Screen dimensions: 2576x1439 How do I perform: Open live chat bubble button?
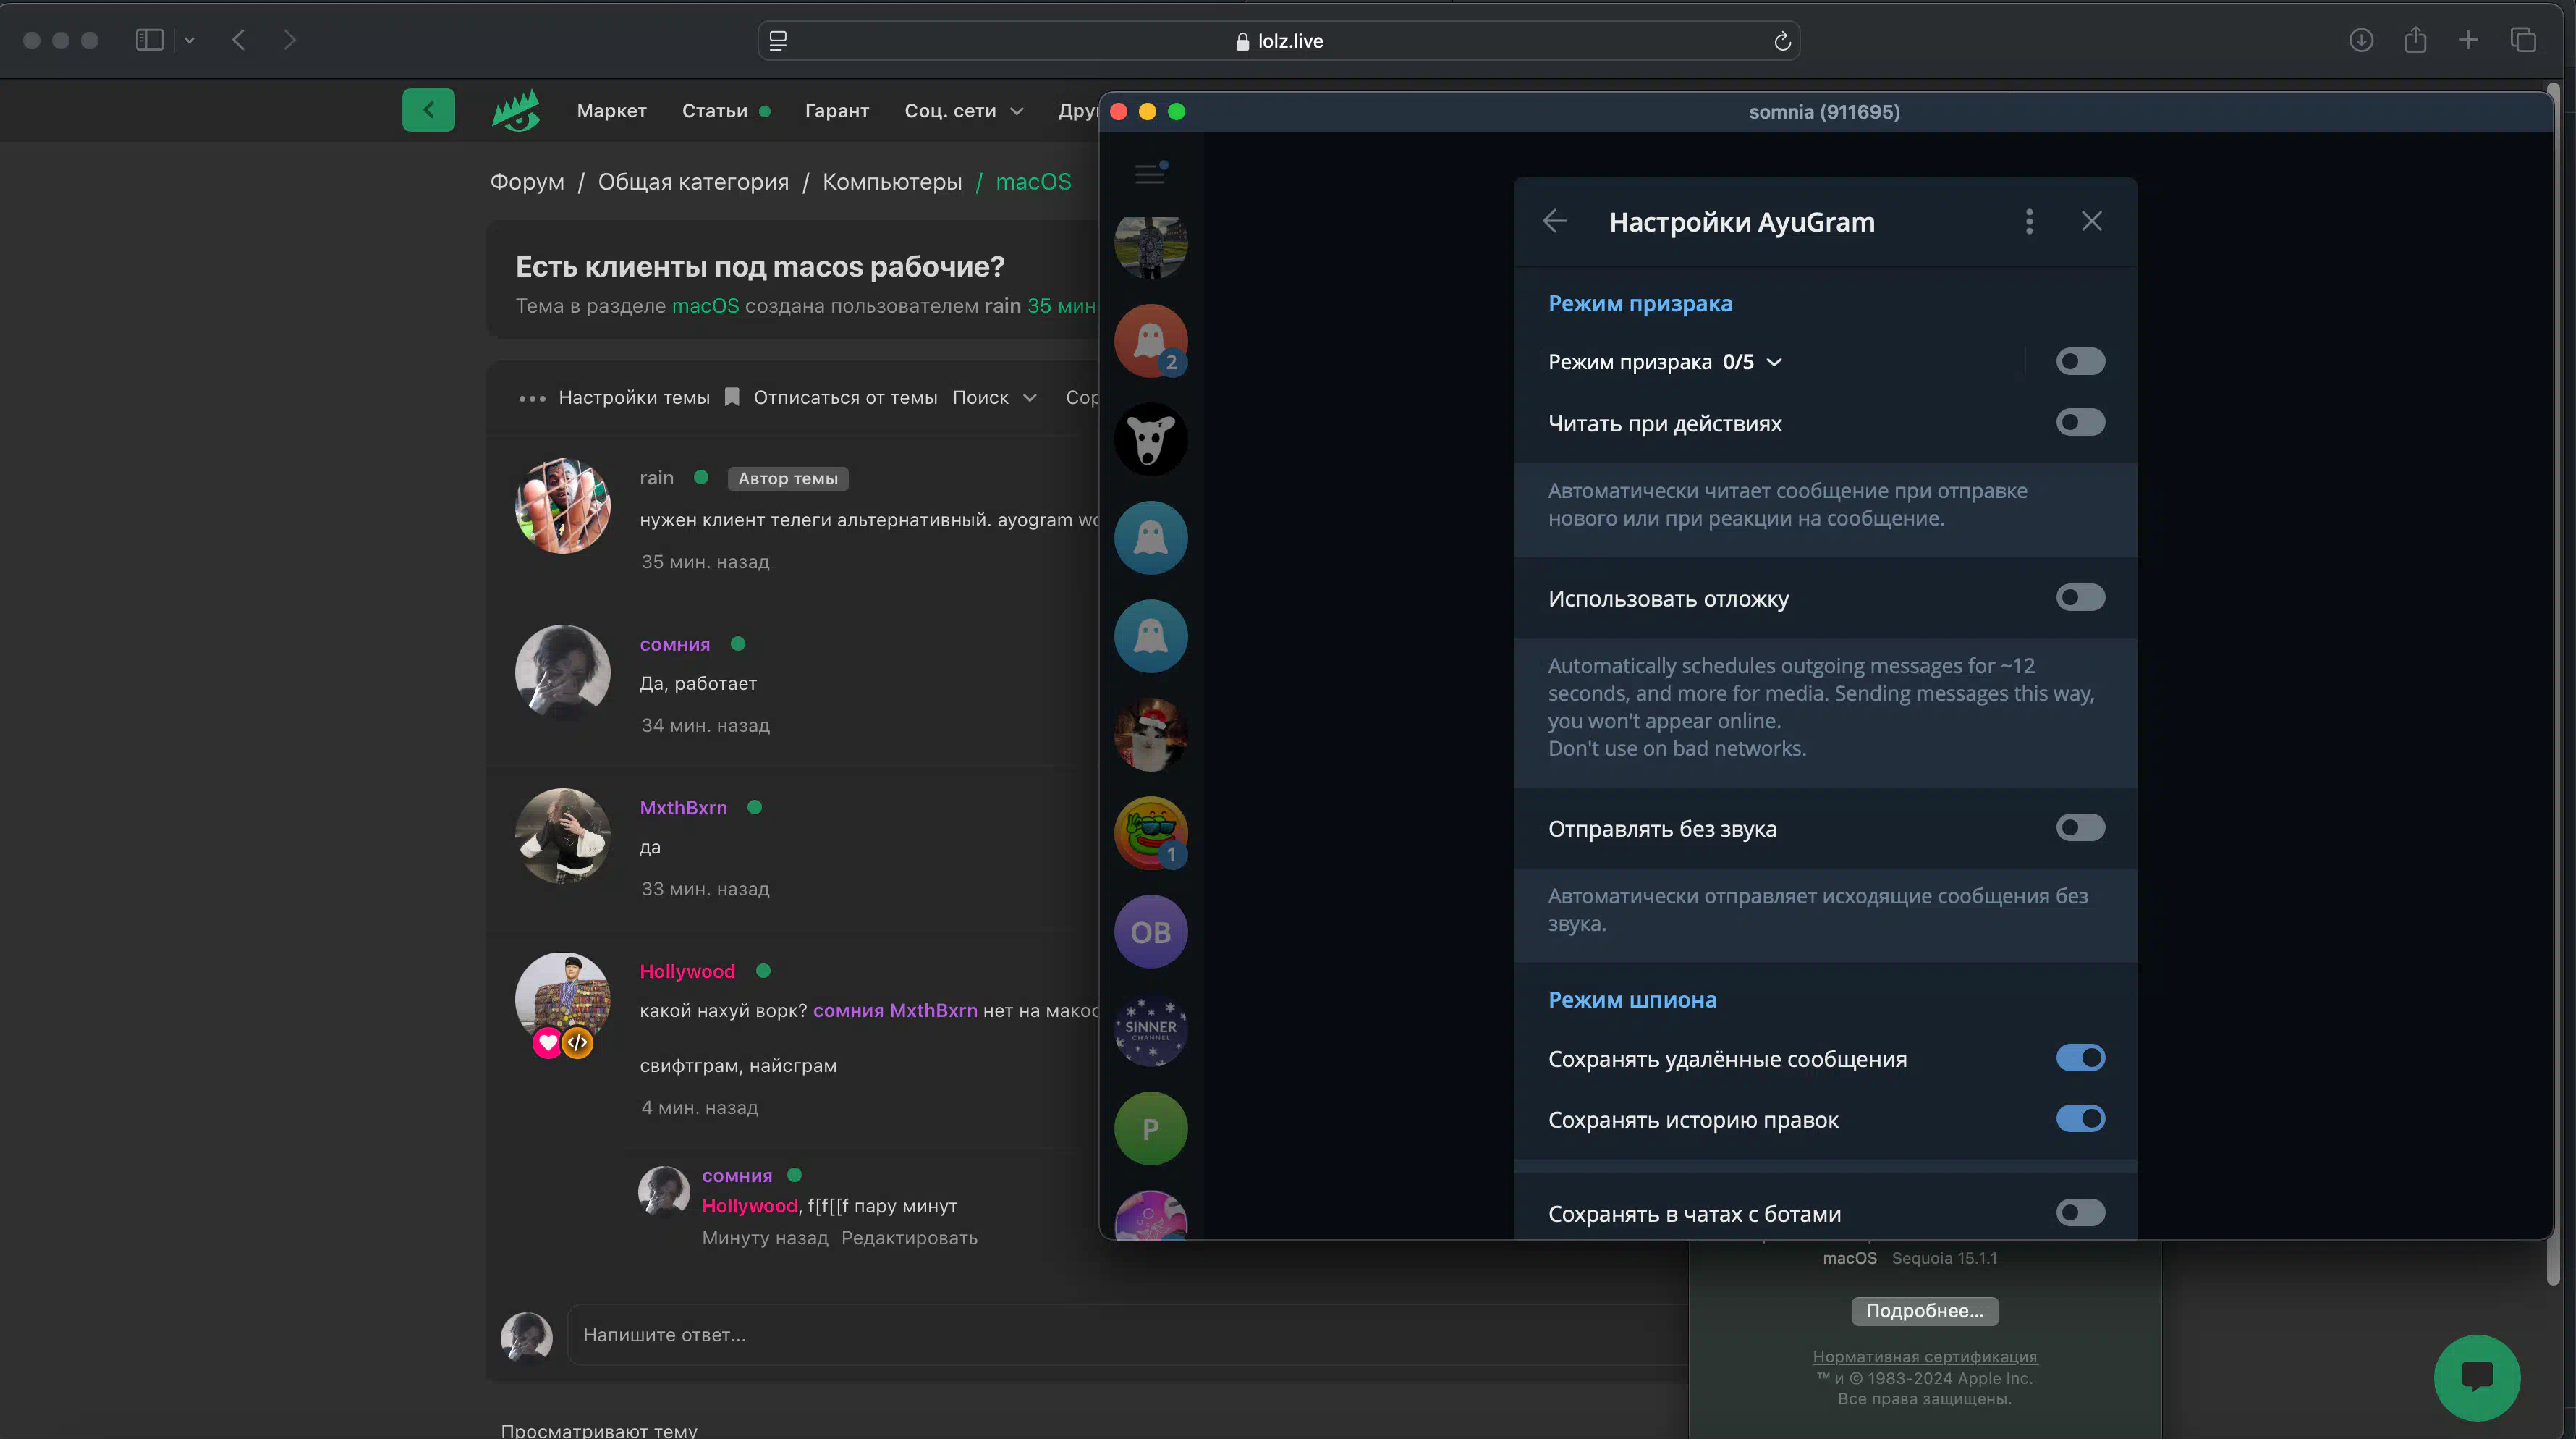[x=2476, y=1378]
